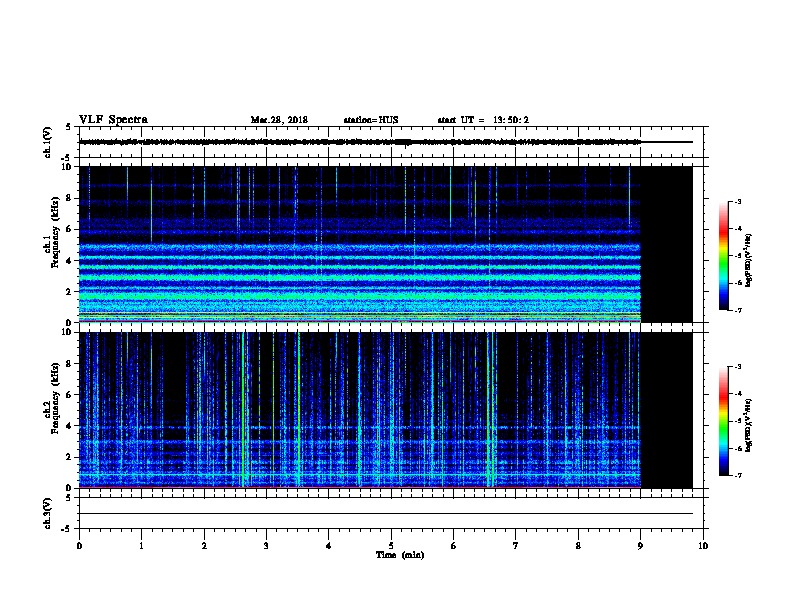Screen dimensions: 792x612
Task: Click the flat ch.3 voltage trace line
Action: click(386, 514)
